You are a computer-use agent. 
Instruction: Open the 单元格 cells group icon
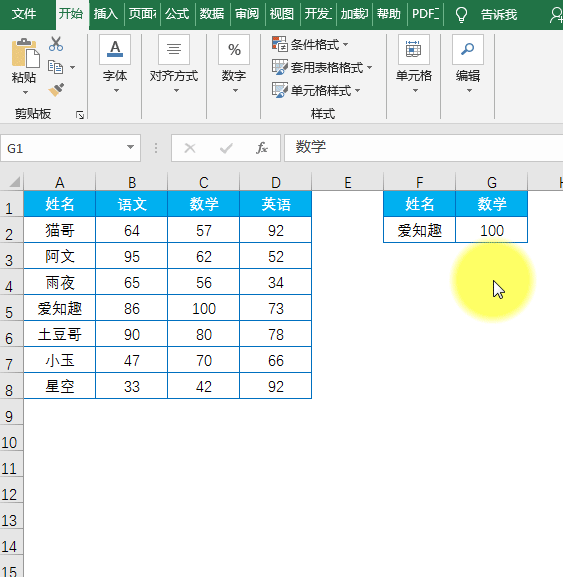[414, 50]
